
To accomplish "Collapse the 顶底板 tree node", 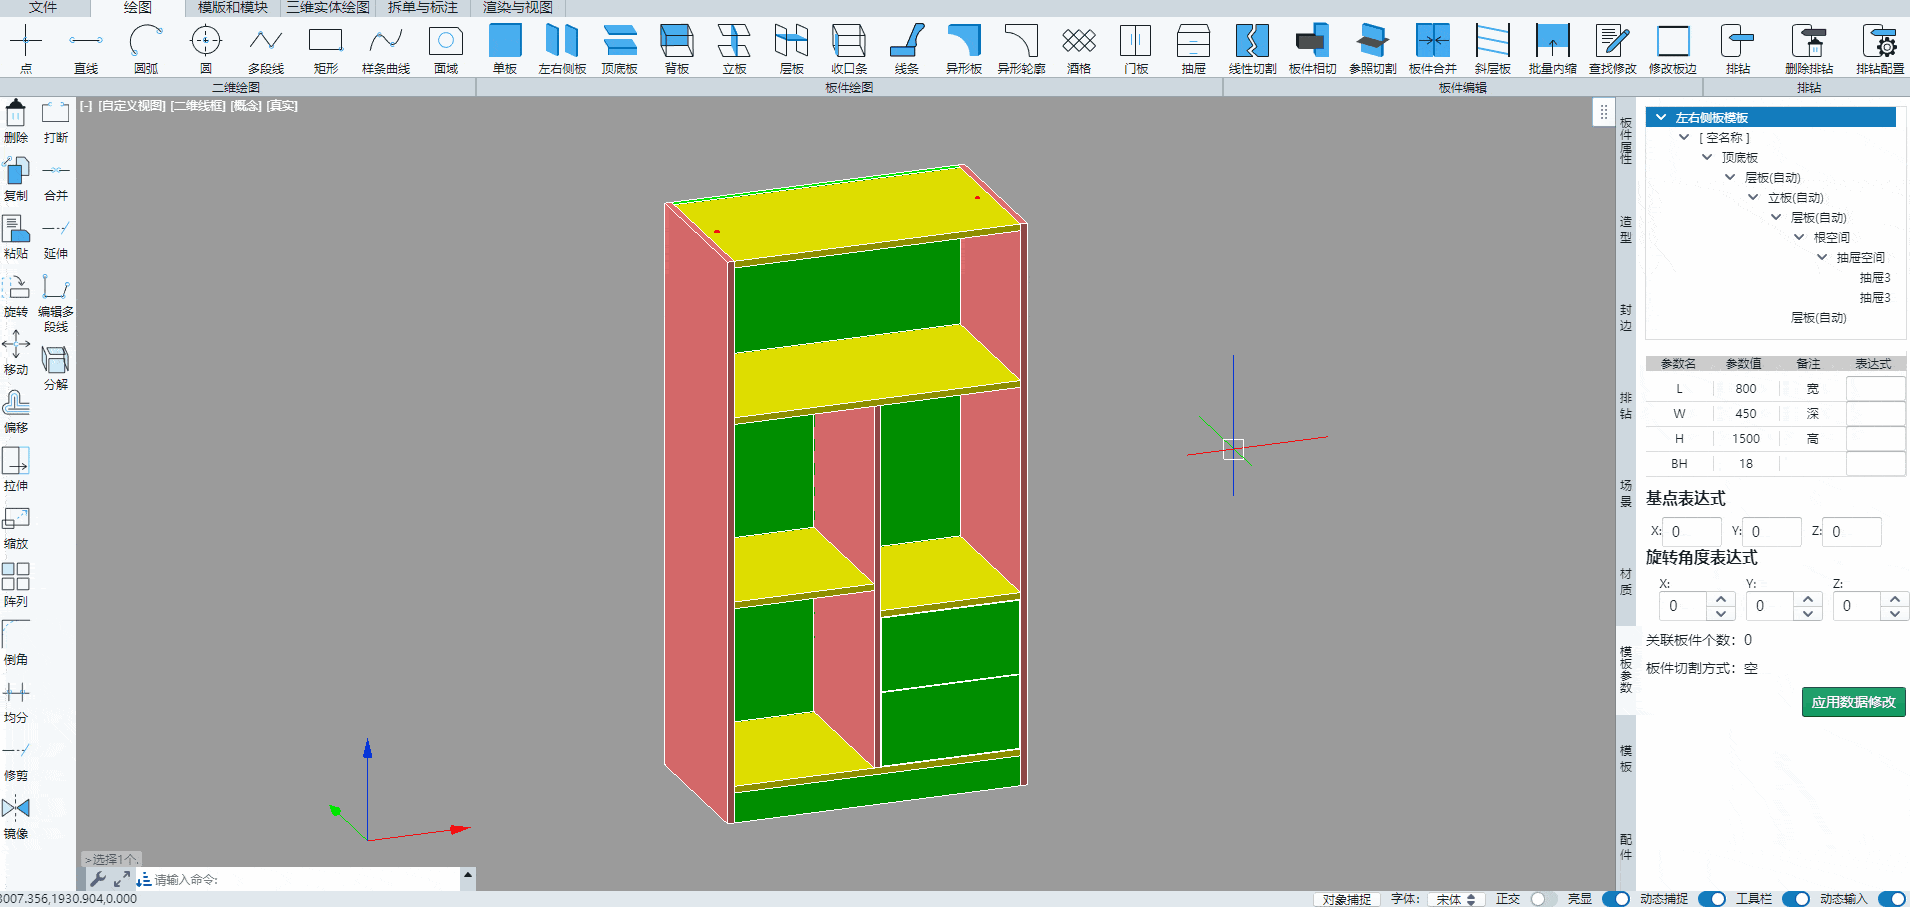I will [1707, 158].
